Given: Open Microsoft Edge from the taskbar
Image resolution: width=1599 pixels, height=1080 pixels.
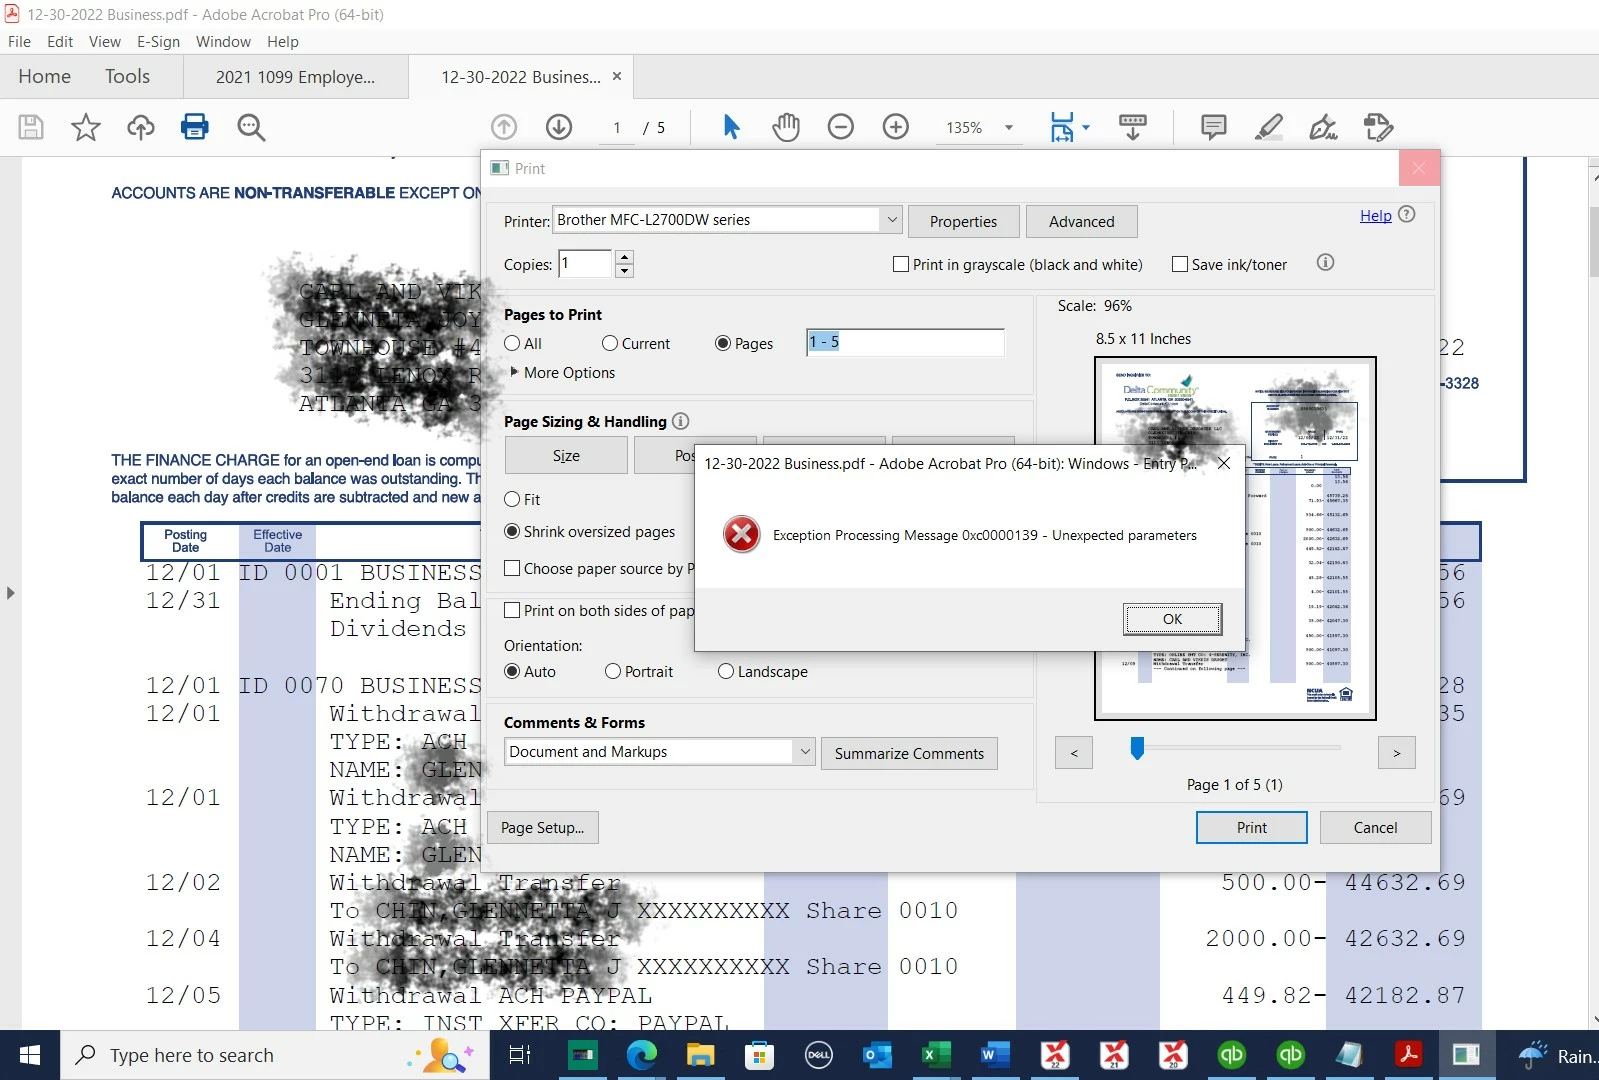Looking at the screenshot, I should point(641,1055).
